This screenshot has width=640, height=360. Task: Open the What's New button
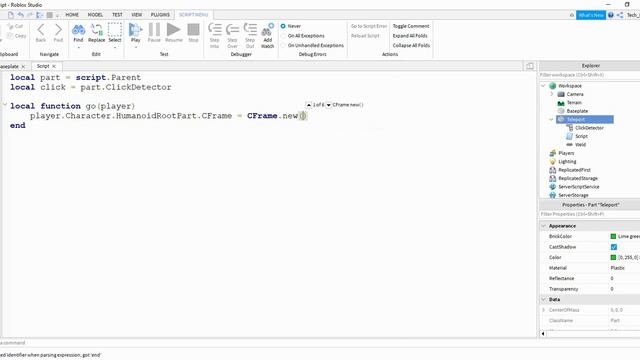click(591, 15)
